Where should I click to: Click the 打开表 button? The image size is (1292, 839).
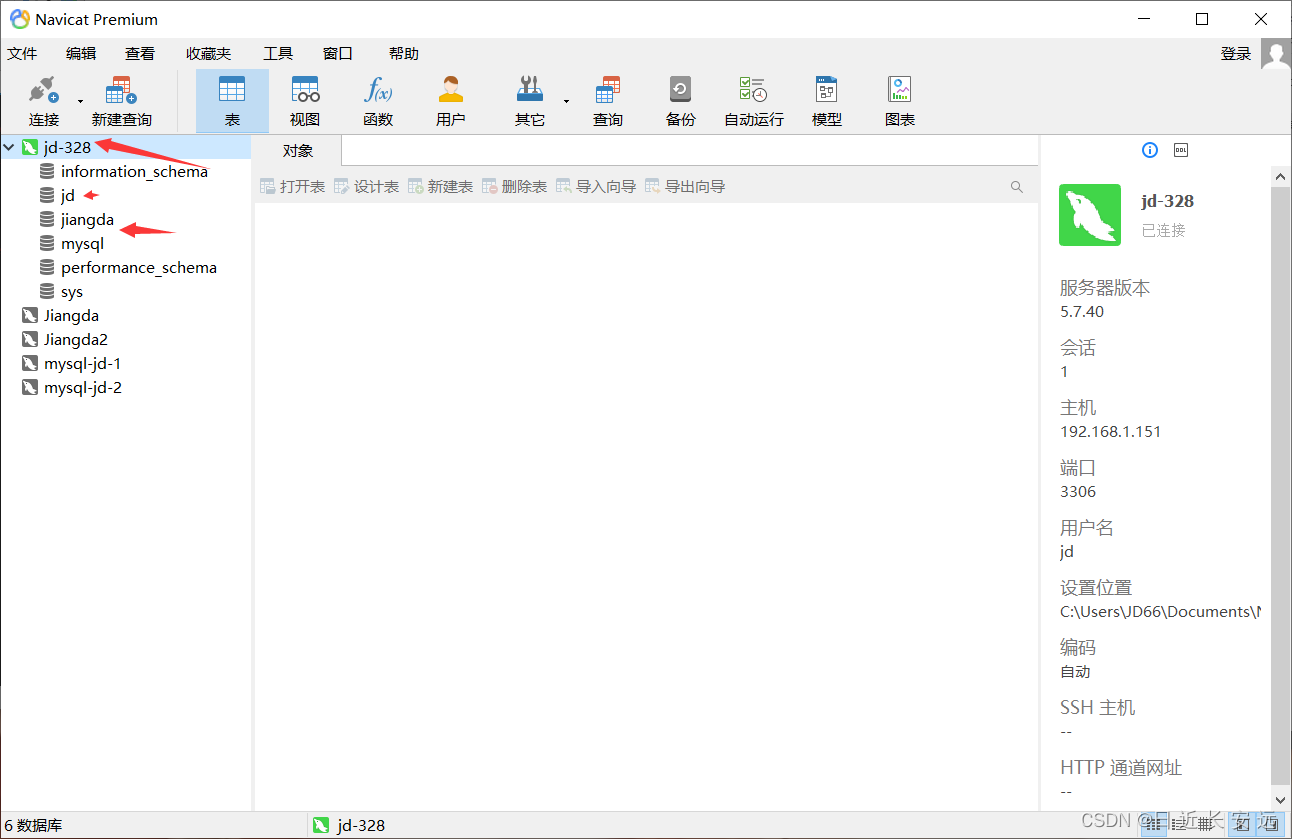click(293, 187)
